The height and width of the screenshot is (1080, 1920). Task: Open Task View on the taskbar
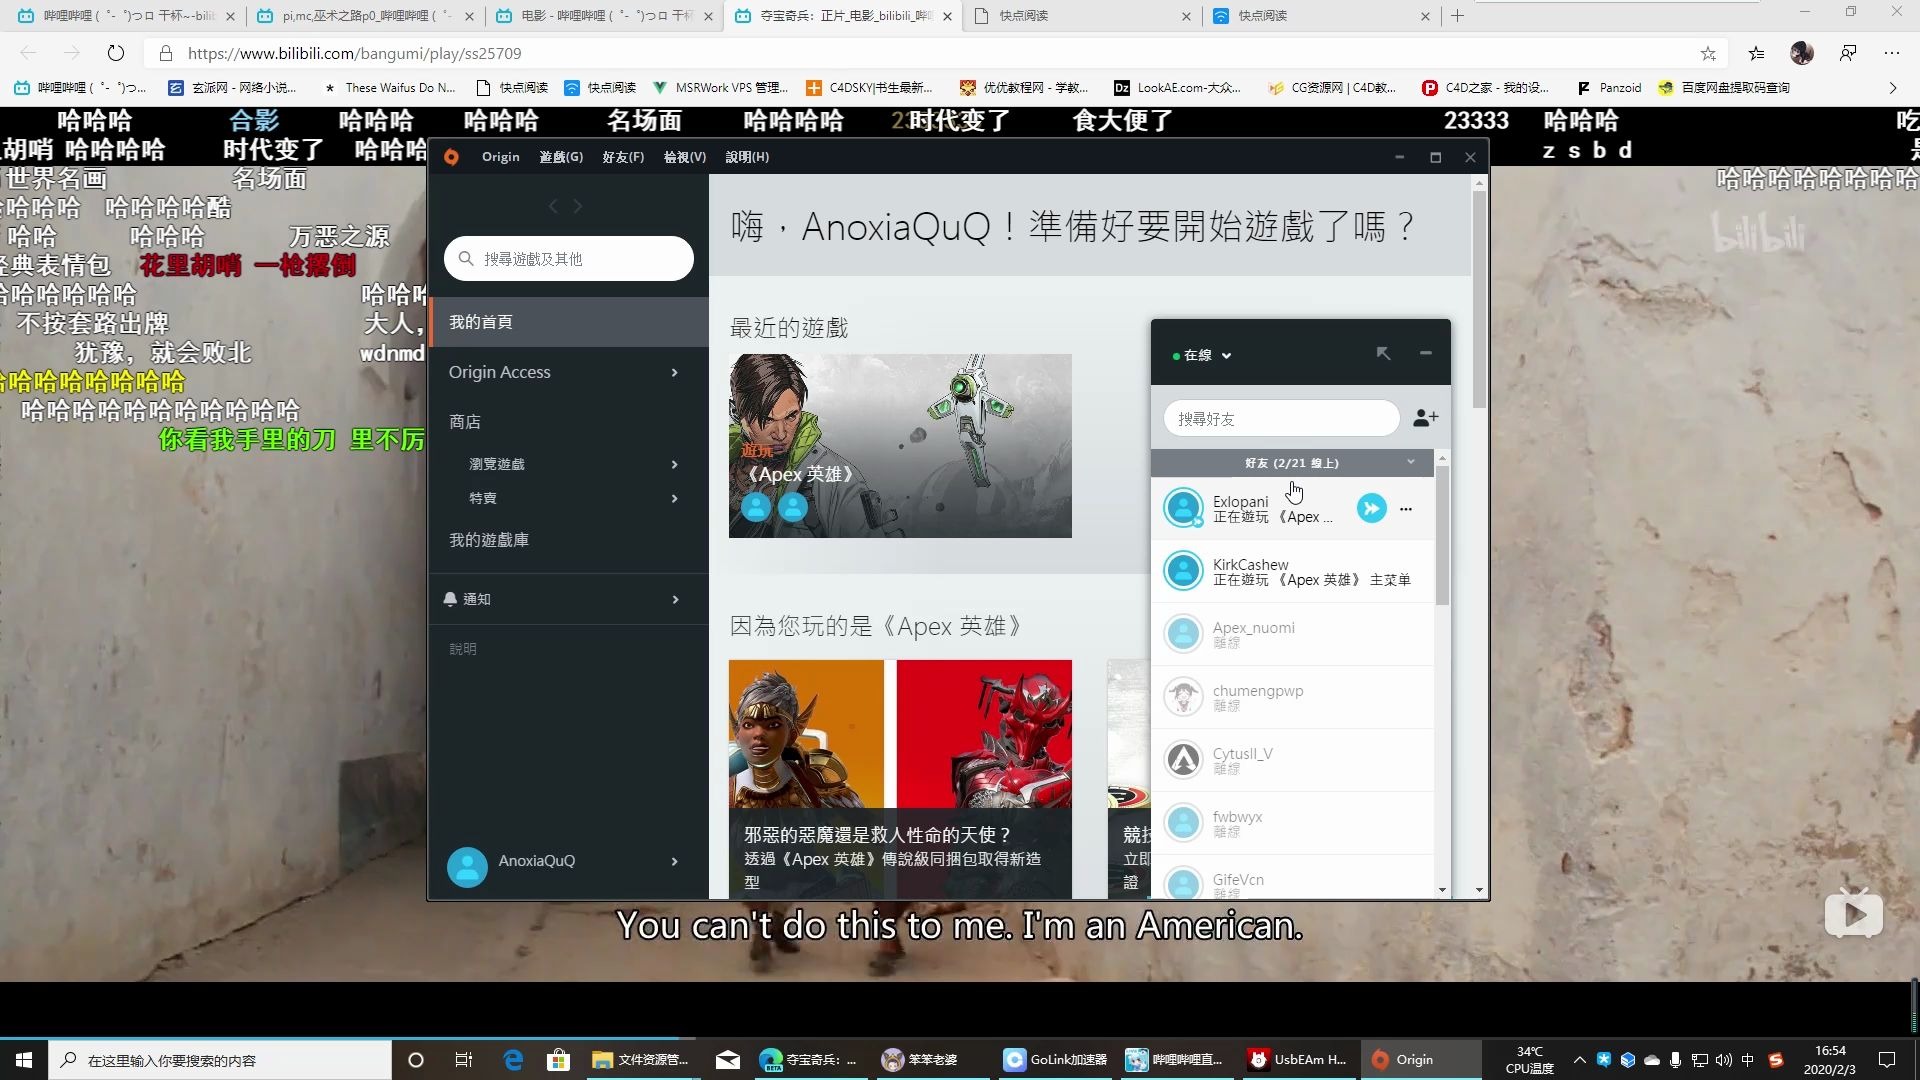point(463,1060)
